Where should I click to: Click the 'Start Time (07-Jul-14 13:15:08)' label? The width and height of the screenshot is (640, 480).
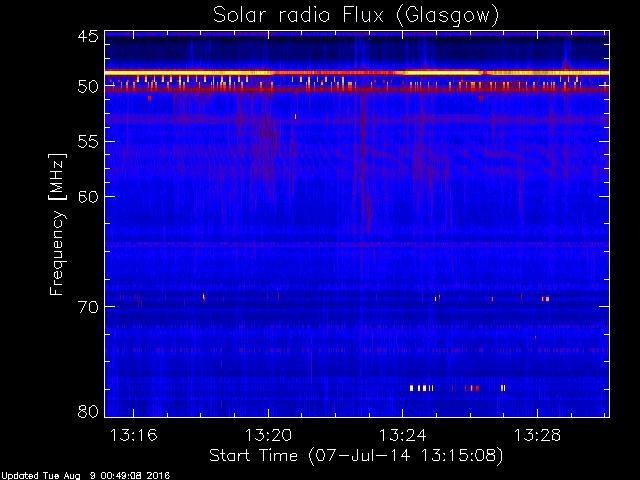click(x=356, y=456)
